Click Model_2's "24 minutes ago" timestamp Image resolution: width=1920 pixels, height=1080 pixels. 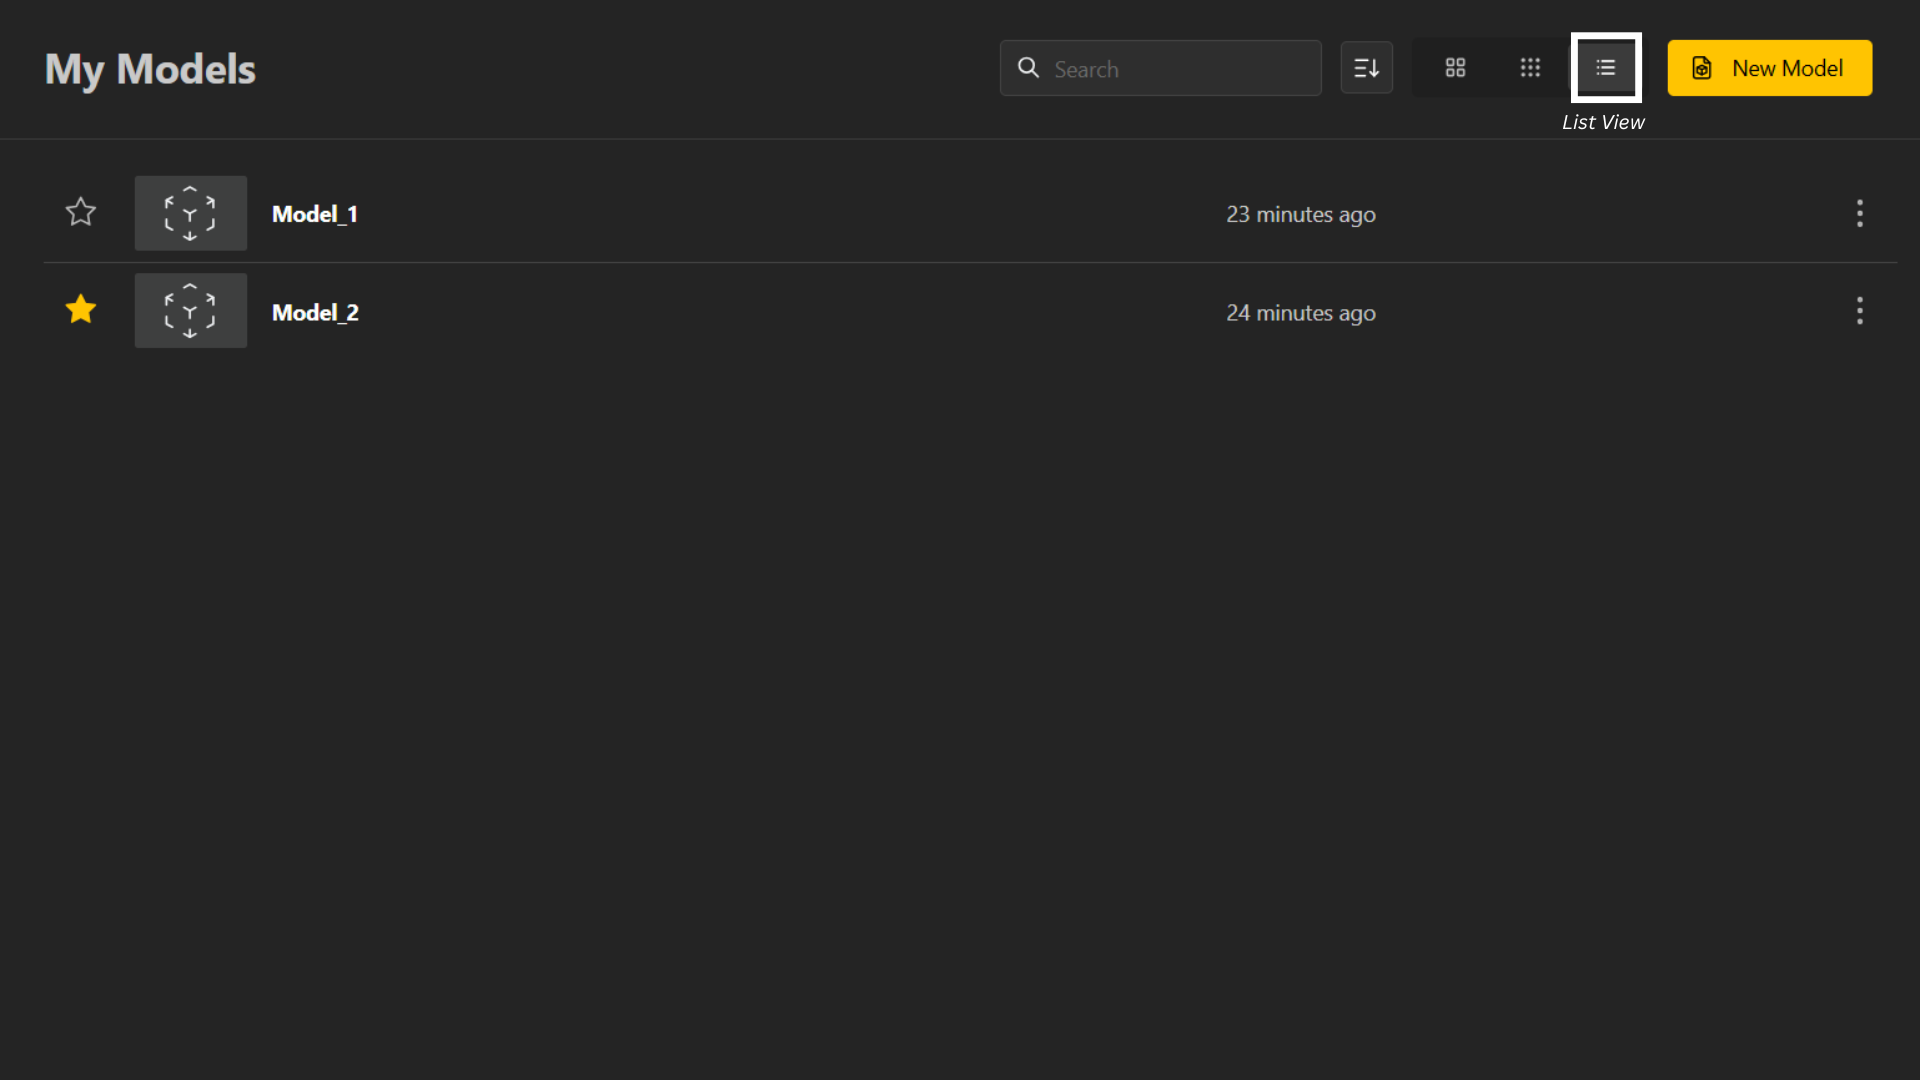tap(1300, 313)
